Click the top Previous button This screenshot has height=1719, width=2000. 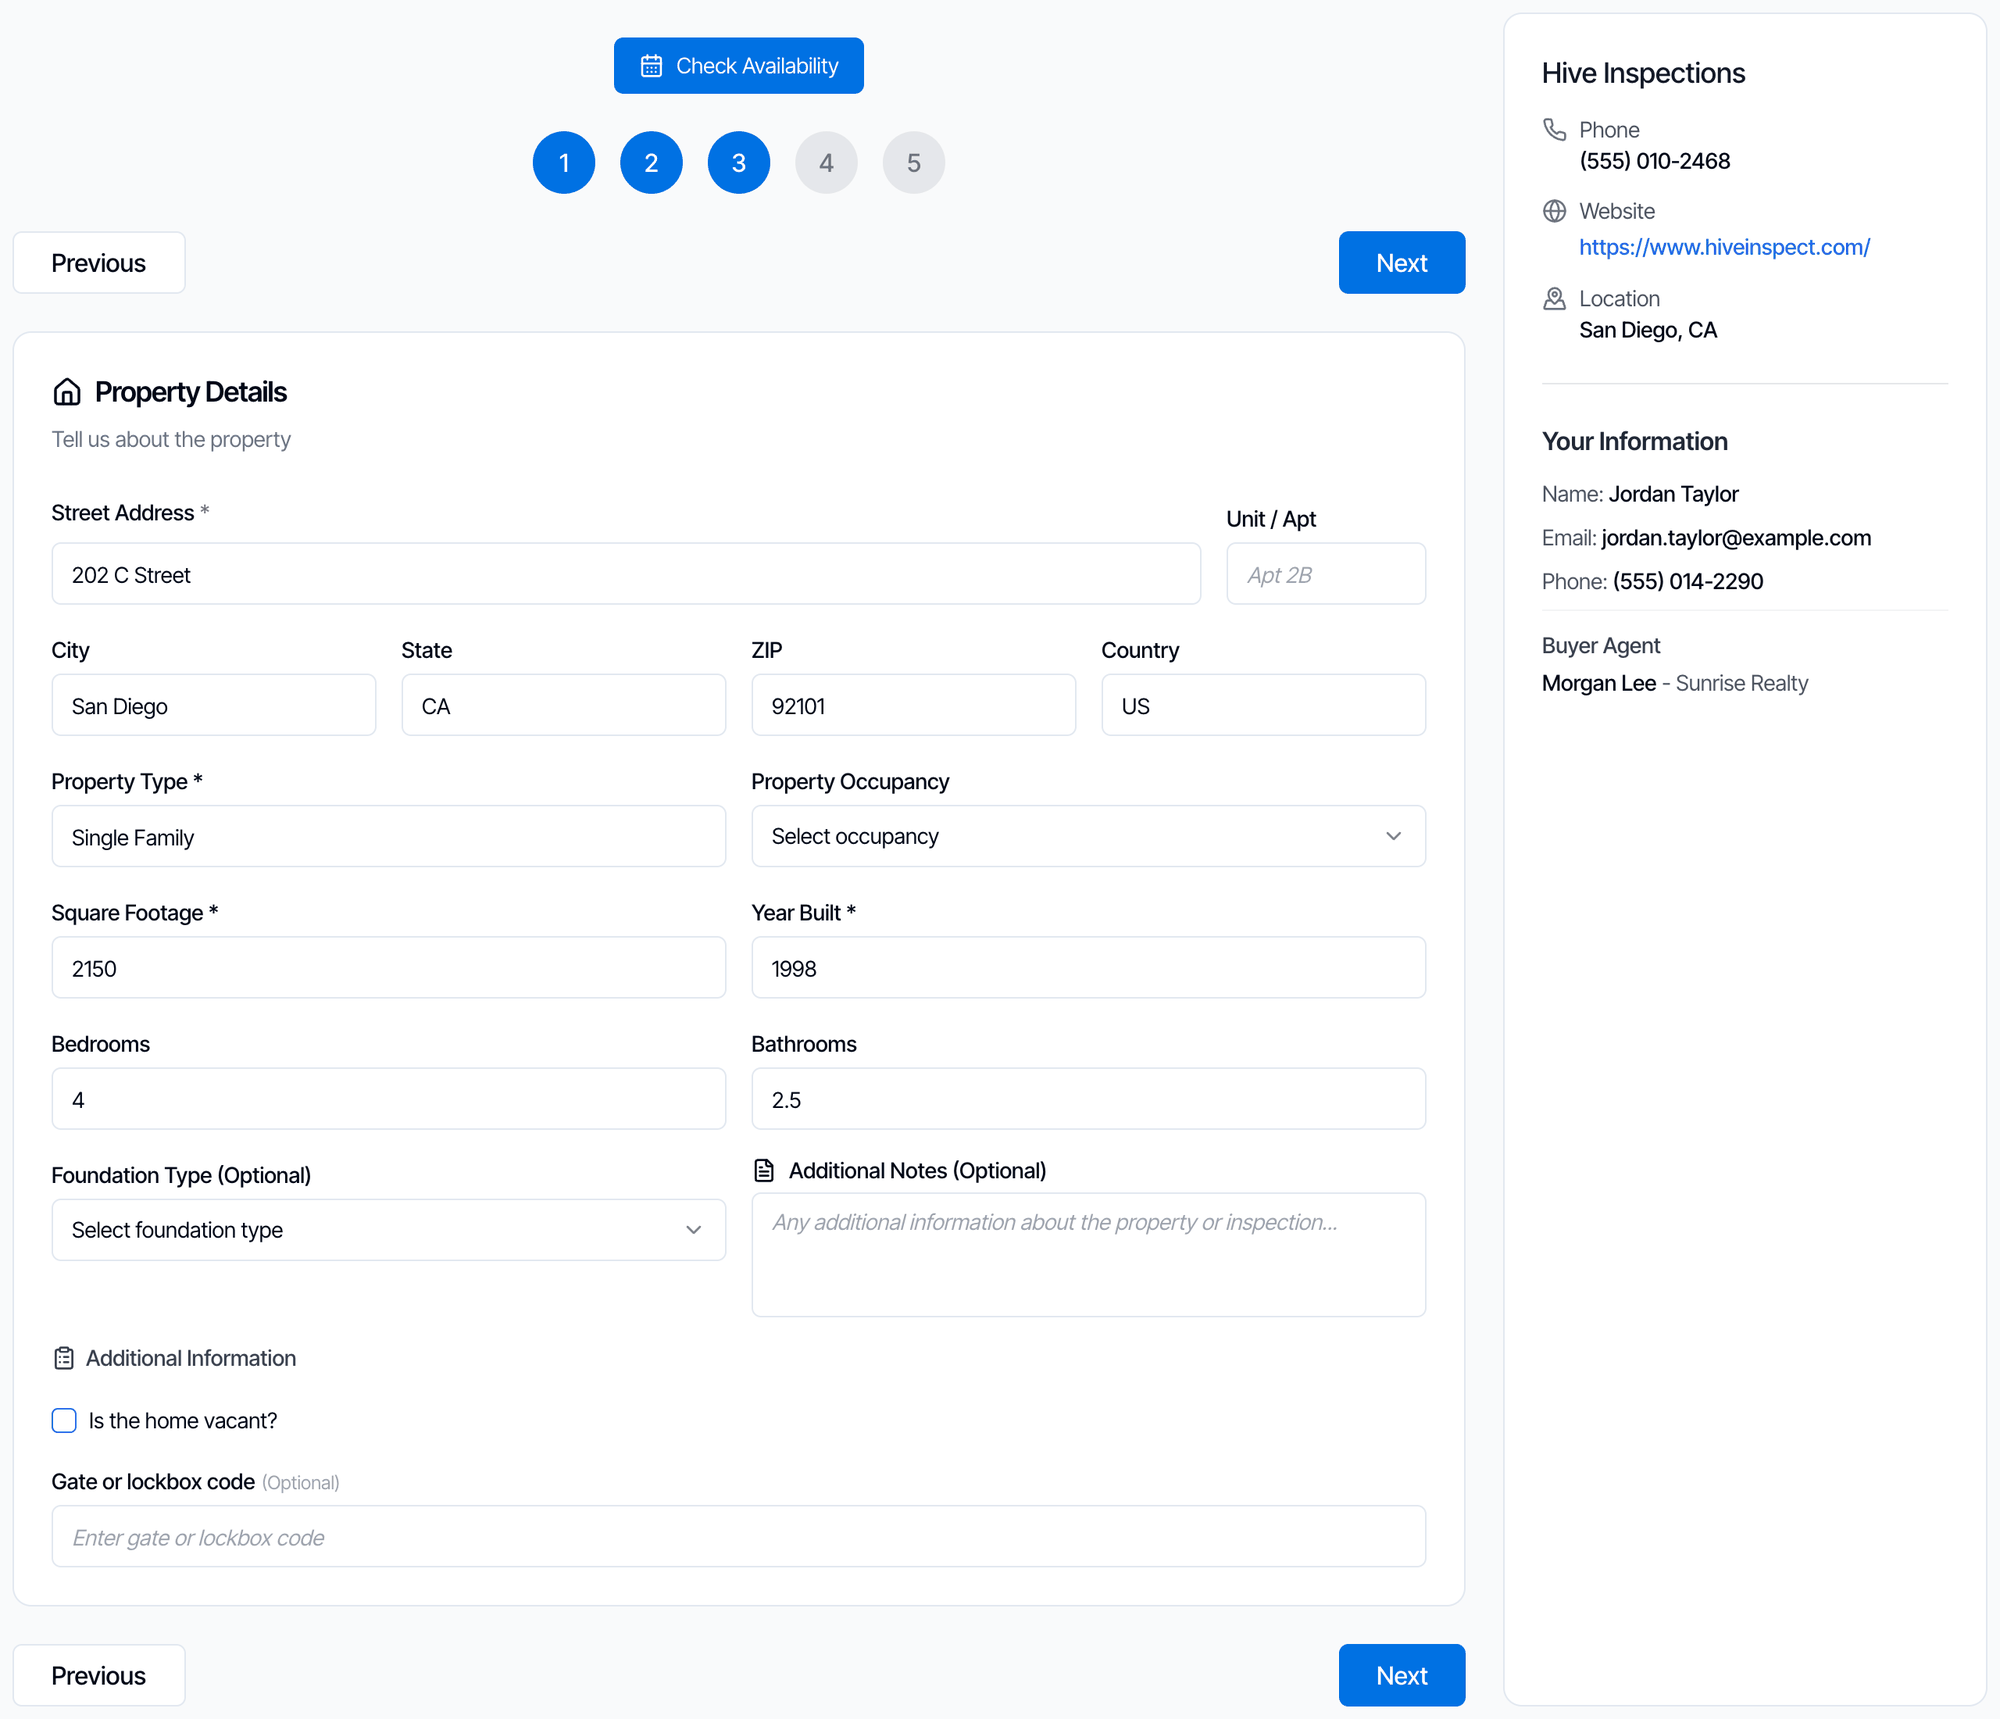pos(99,263)
